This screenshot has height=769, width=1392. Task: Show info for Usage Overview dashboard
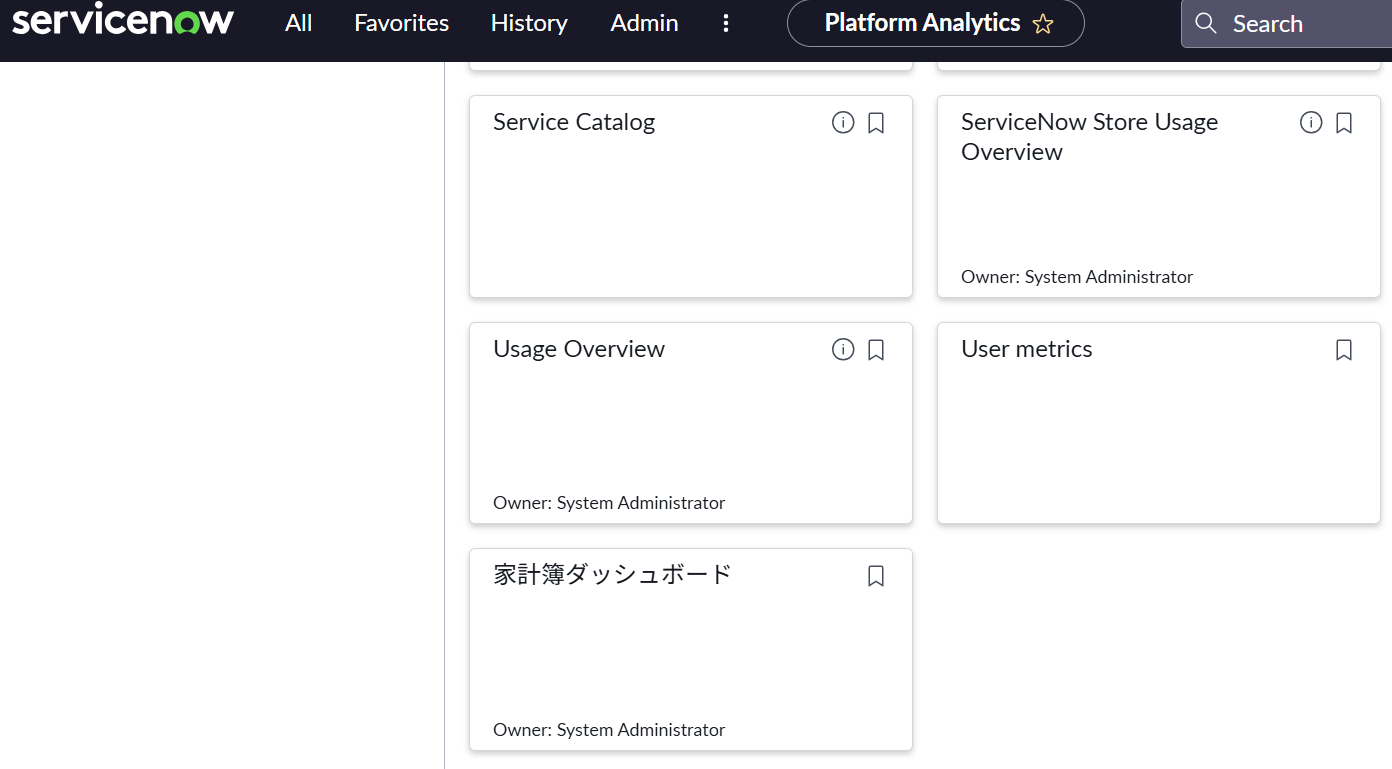(x=843, y=350)
